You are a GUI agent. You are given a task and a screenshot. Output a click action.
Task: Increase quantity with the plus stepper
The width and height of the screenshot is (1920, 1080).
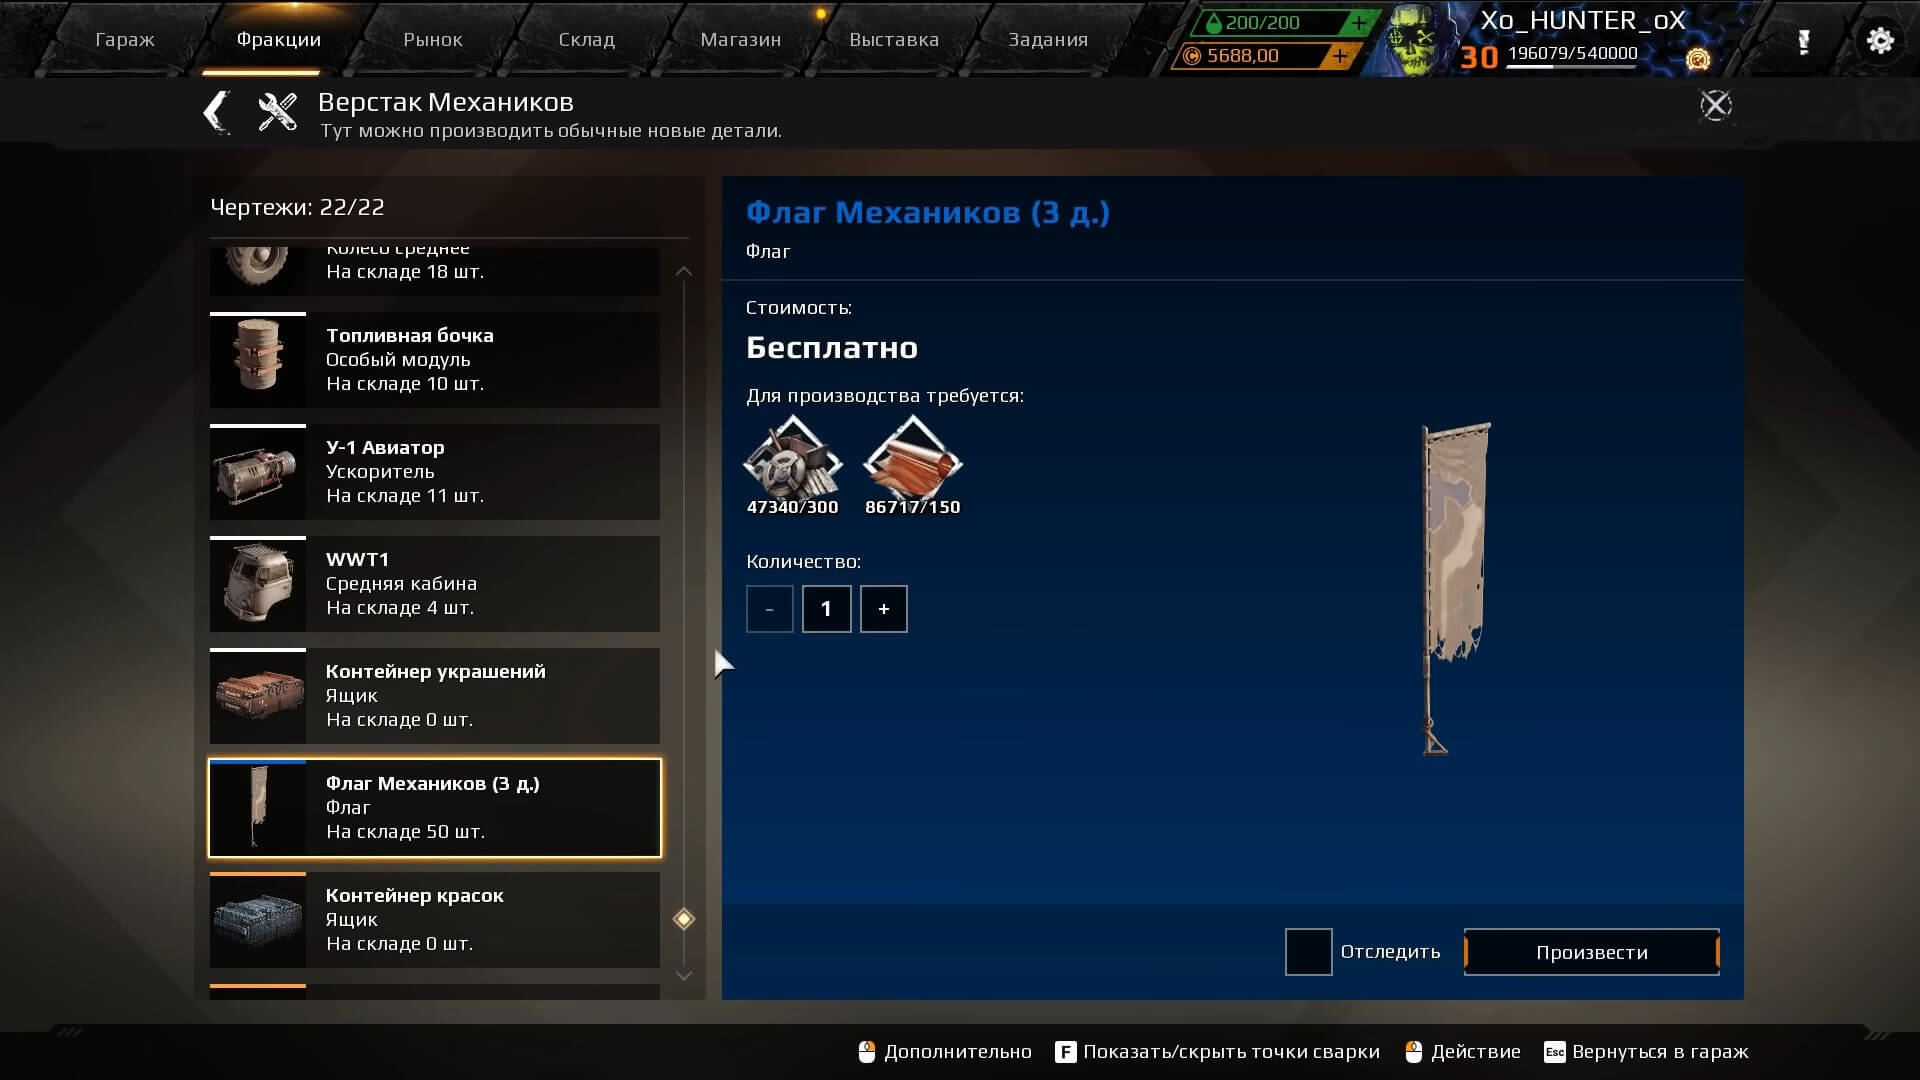[x=884, y=609]
